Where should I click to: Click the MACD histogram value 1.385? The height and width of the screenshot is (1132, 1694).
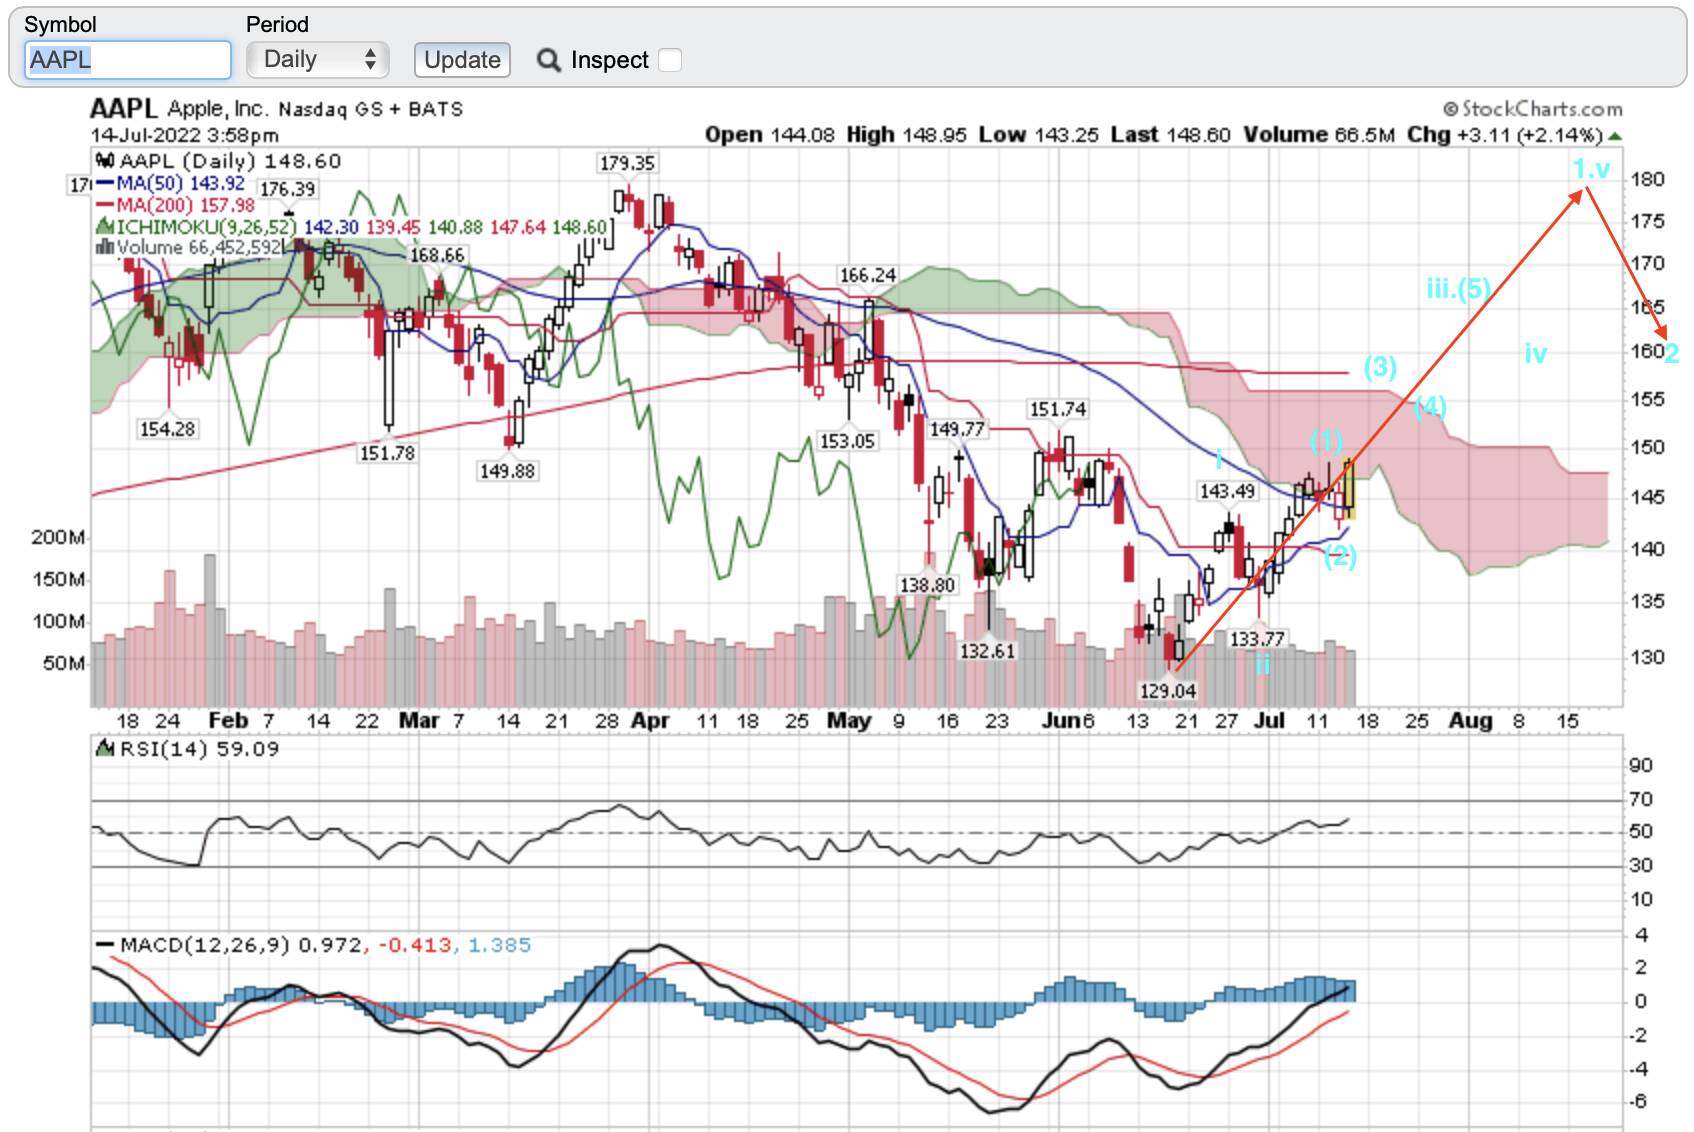[x=499, y=945]
